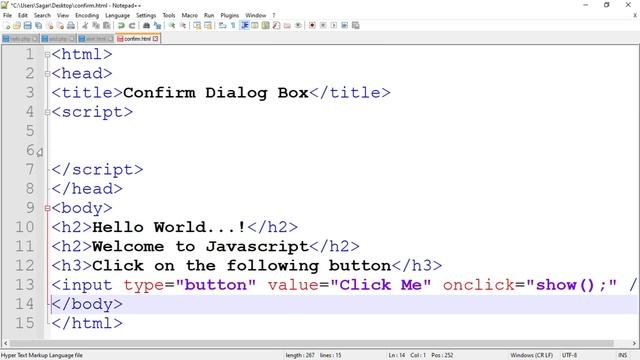640x360 pixels.
Task: Toggle the Indent Guide toolbar icon
Action: pyautogui.click(x=244, y=25)
